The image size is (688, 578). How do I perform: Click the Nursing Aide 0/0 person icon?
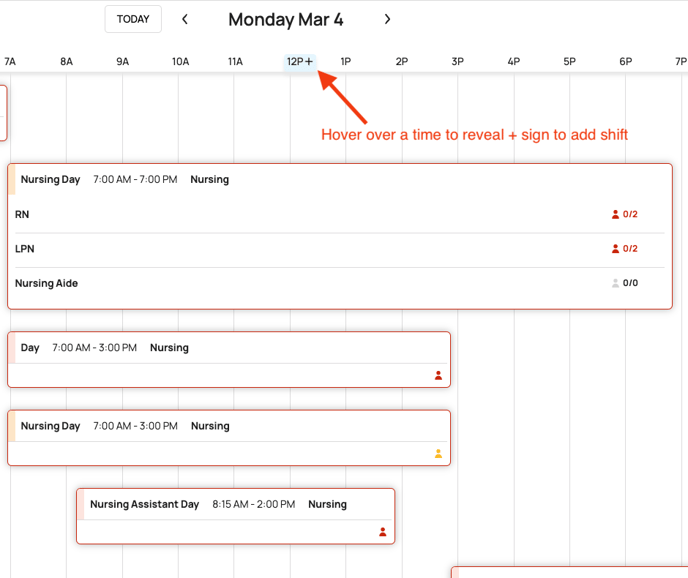point(615,283)
